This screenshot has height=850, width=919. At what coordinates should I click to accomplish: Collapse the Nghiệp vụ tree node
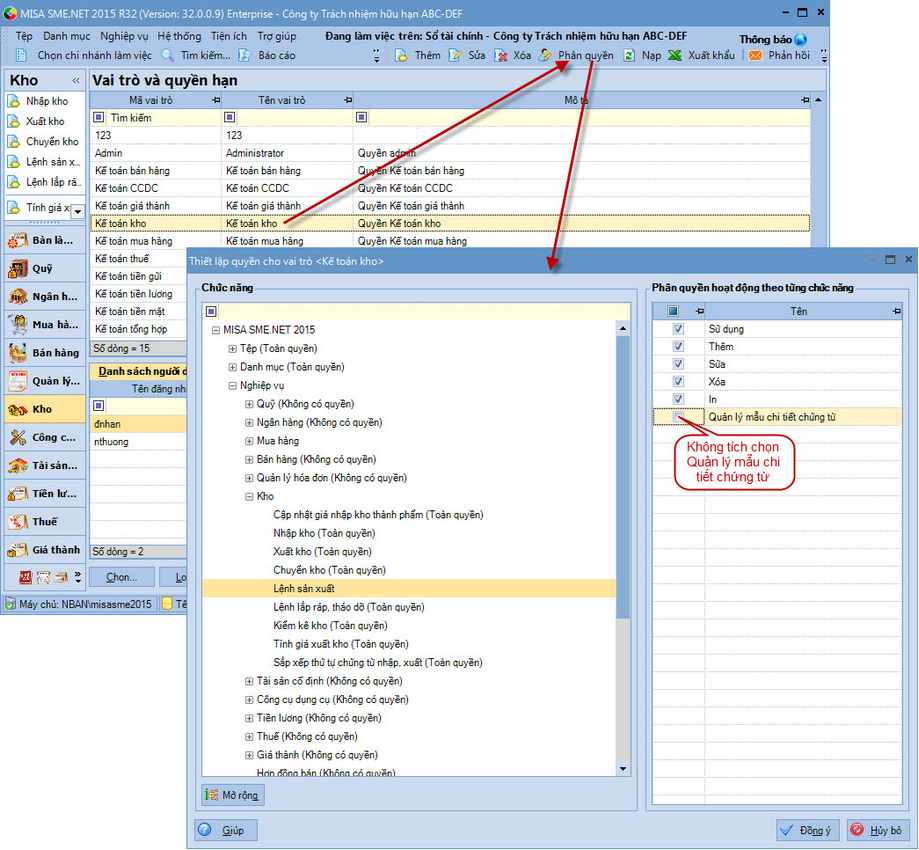232,386
